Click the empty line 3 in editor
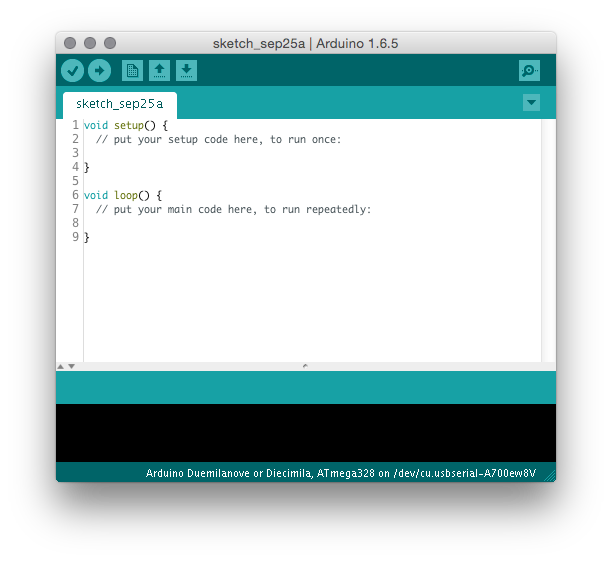This screenshot has height=562, width=612. click(312, 153)
